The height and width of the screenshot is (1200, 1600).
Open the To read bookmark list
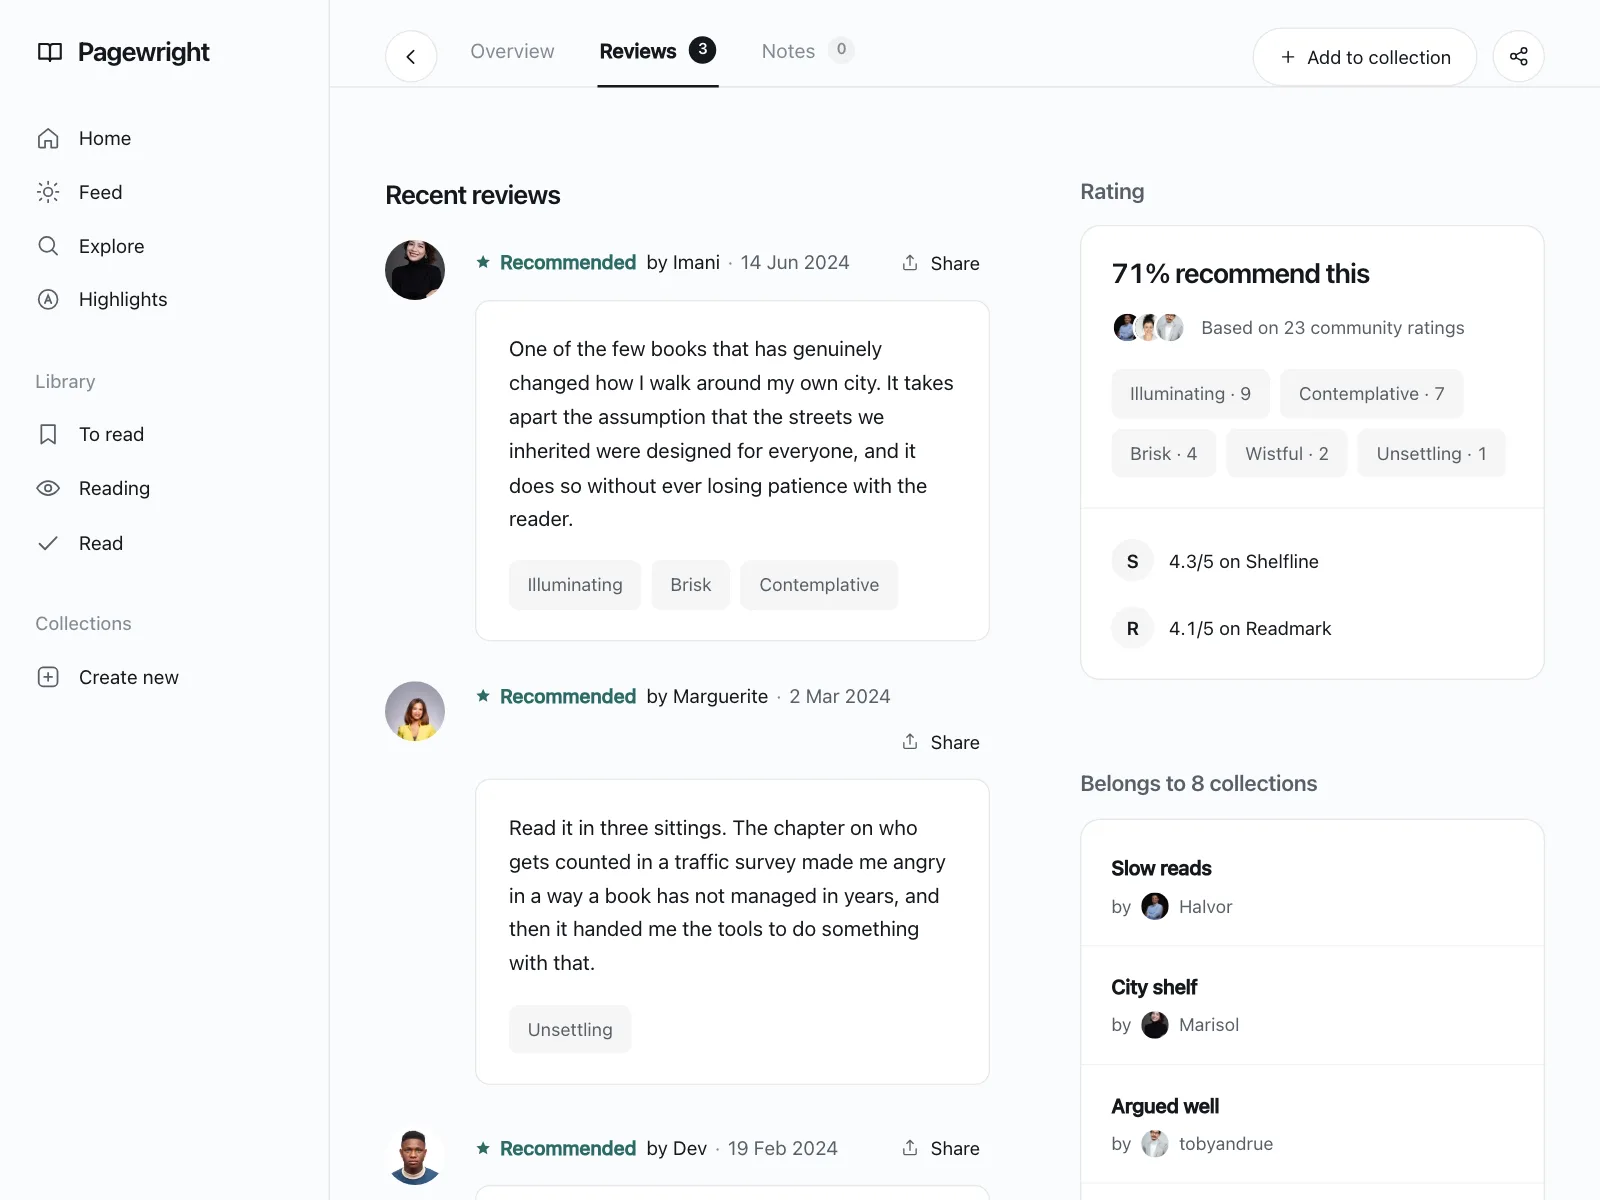91,434
